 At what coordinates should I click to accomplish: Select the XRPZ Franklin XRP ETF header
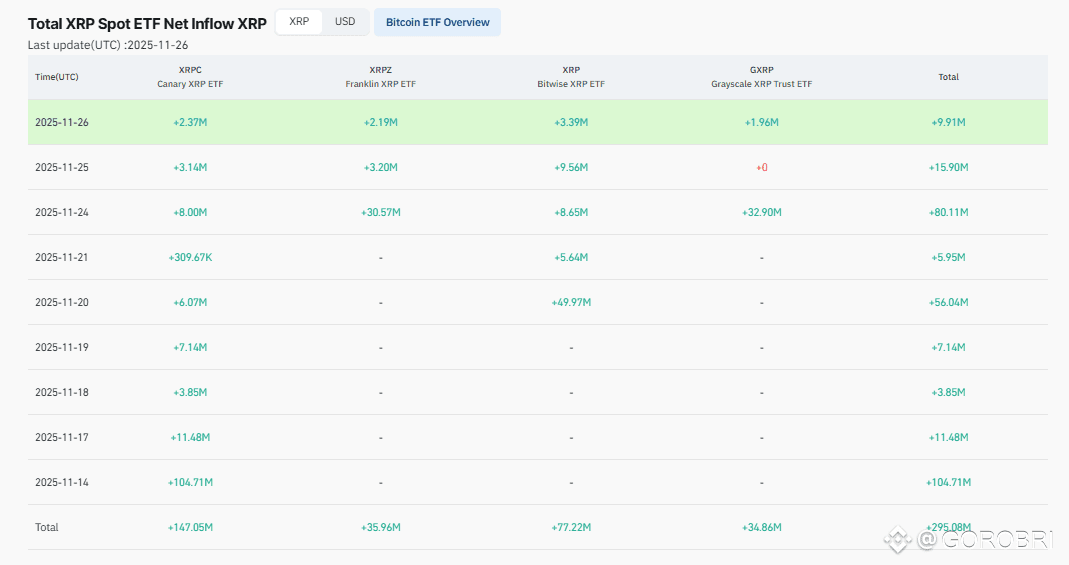coord(380,77)
